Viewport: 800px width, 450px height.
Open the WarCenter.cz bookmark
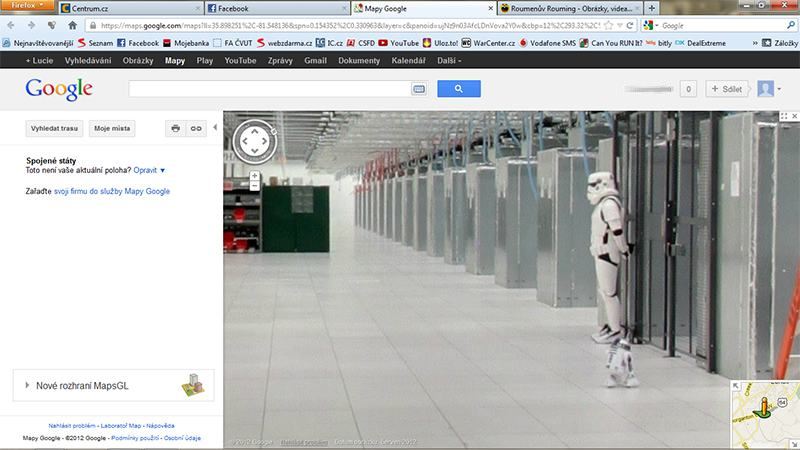click(488, 43)
